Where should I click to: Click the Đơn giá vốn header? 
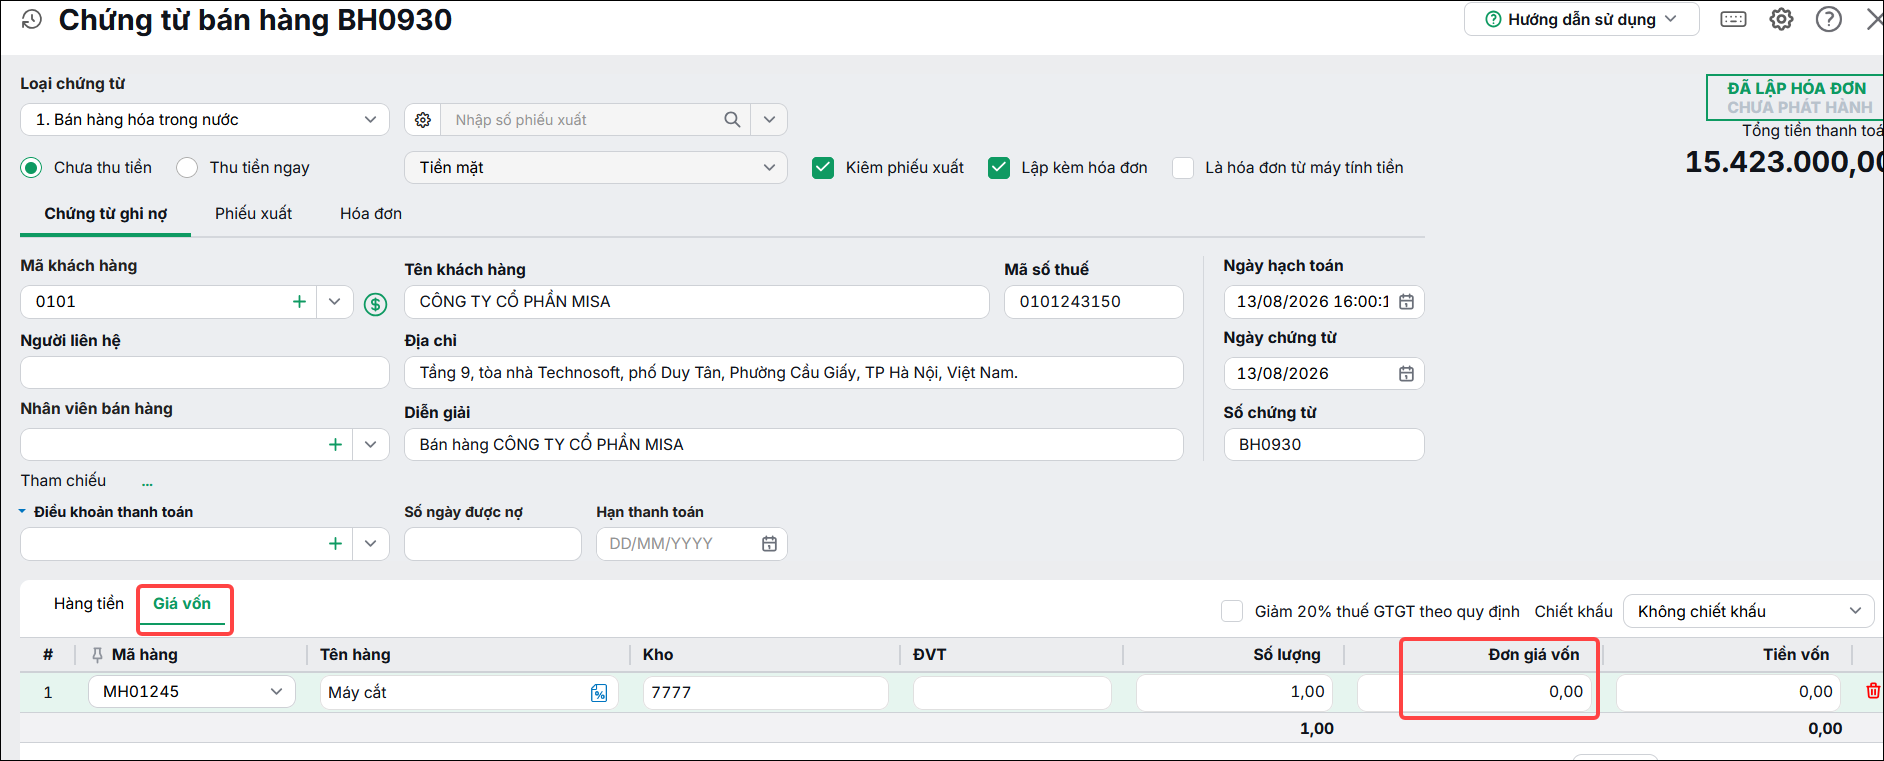[x=1534, y=655]
